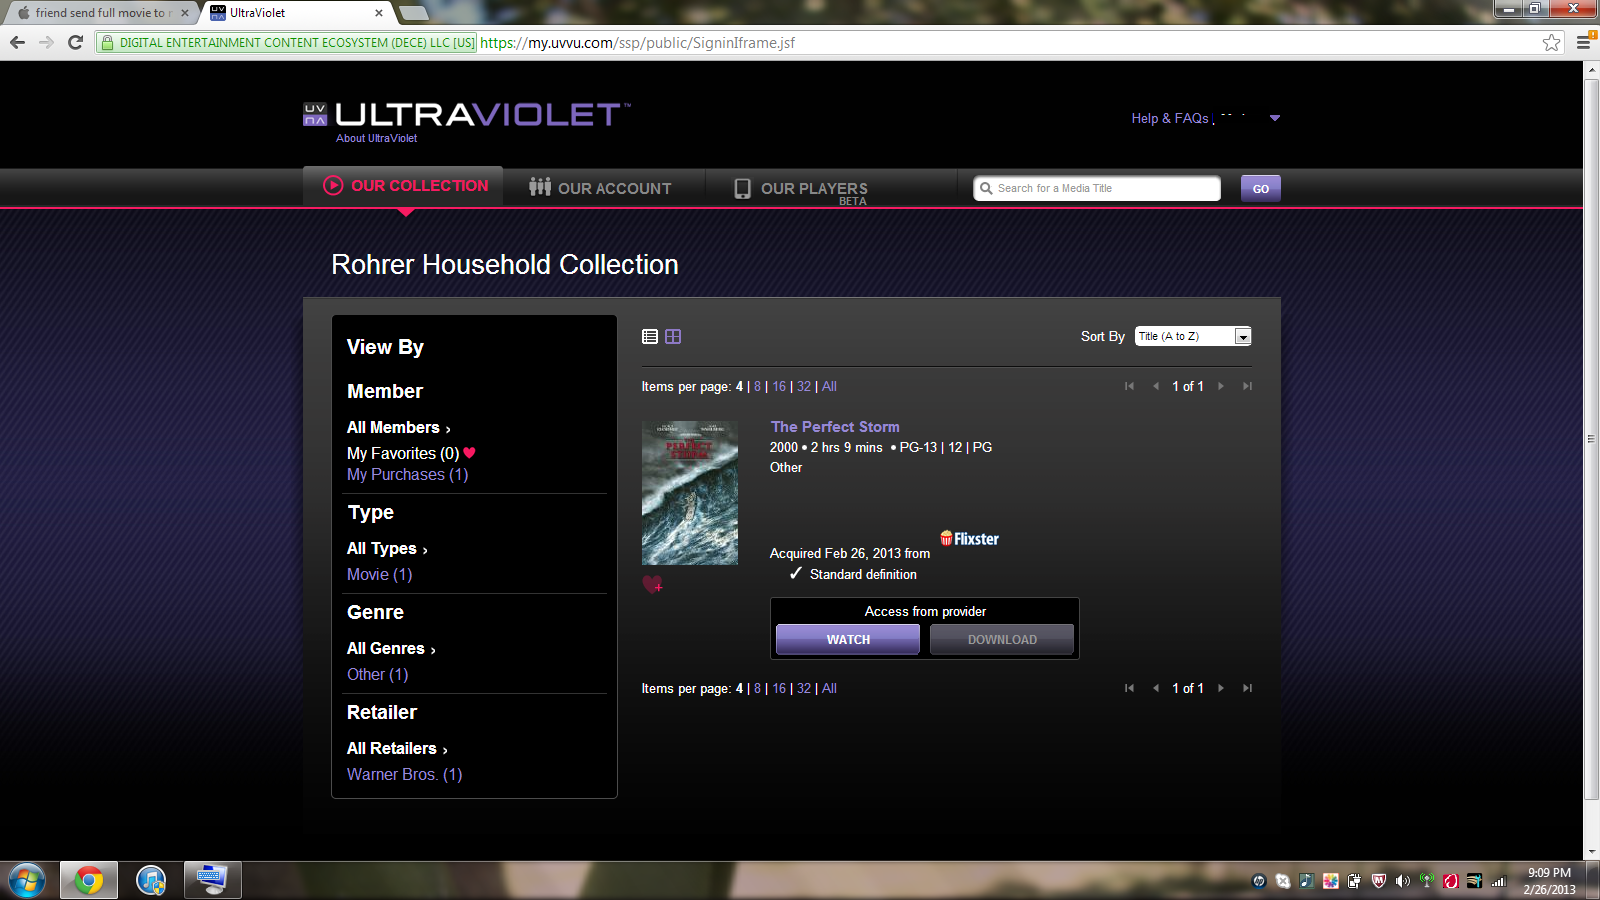1600x900 pixels.
Task: Add The Perfect Storm to favorites heart
Action: pos(652,584)
